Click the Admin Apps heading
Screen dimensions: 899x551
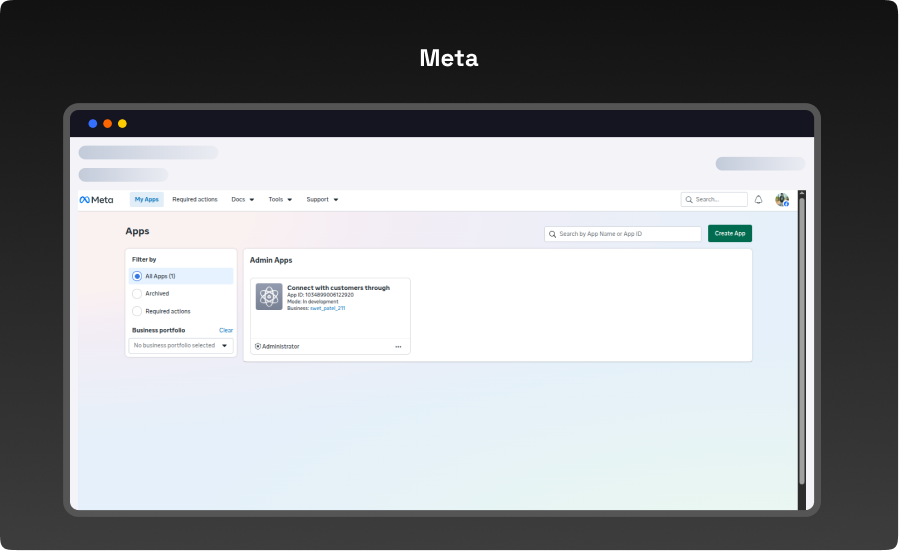pos(271,260)
